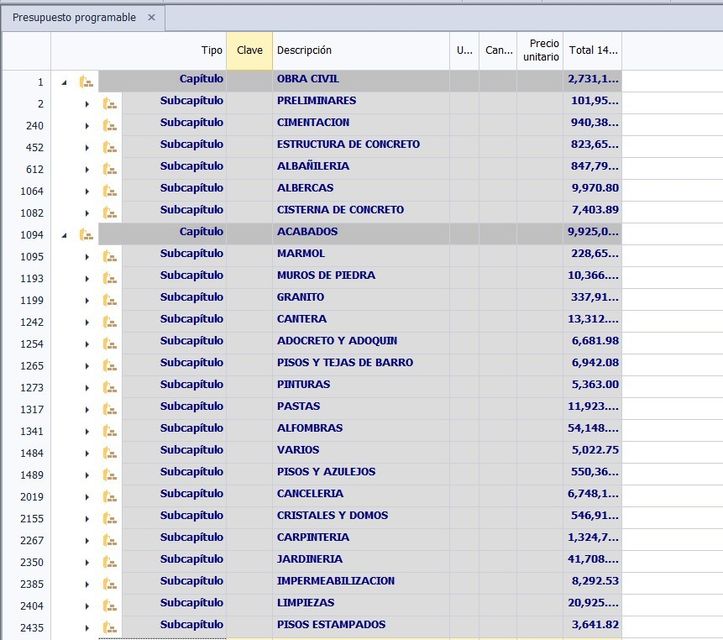Click the folder icon beside CARPINTERIA subchapter
This screenshot has width=723, height=640.
click(x=109, y=540)
